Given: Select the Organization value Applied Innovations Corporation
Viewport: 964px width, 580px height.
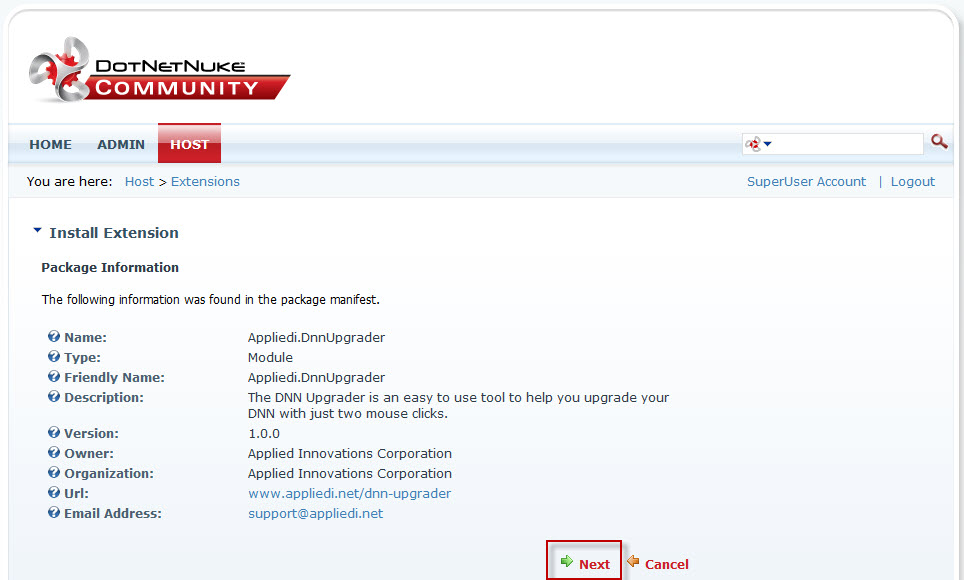Looking at the screenshot, I should [x=350, y=474].
